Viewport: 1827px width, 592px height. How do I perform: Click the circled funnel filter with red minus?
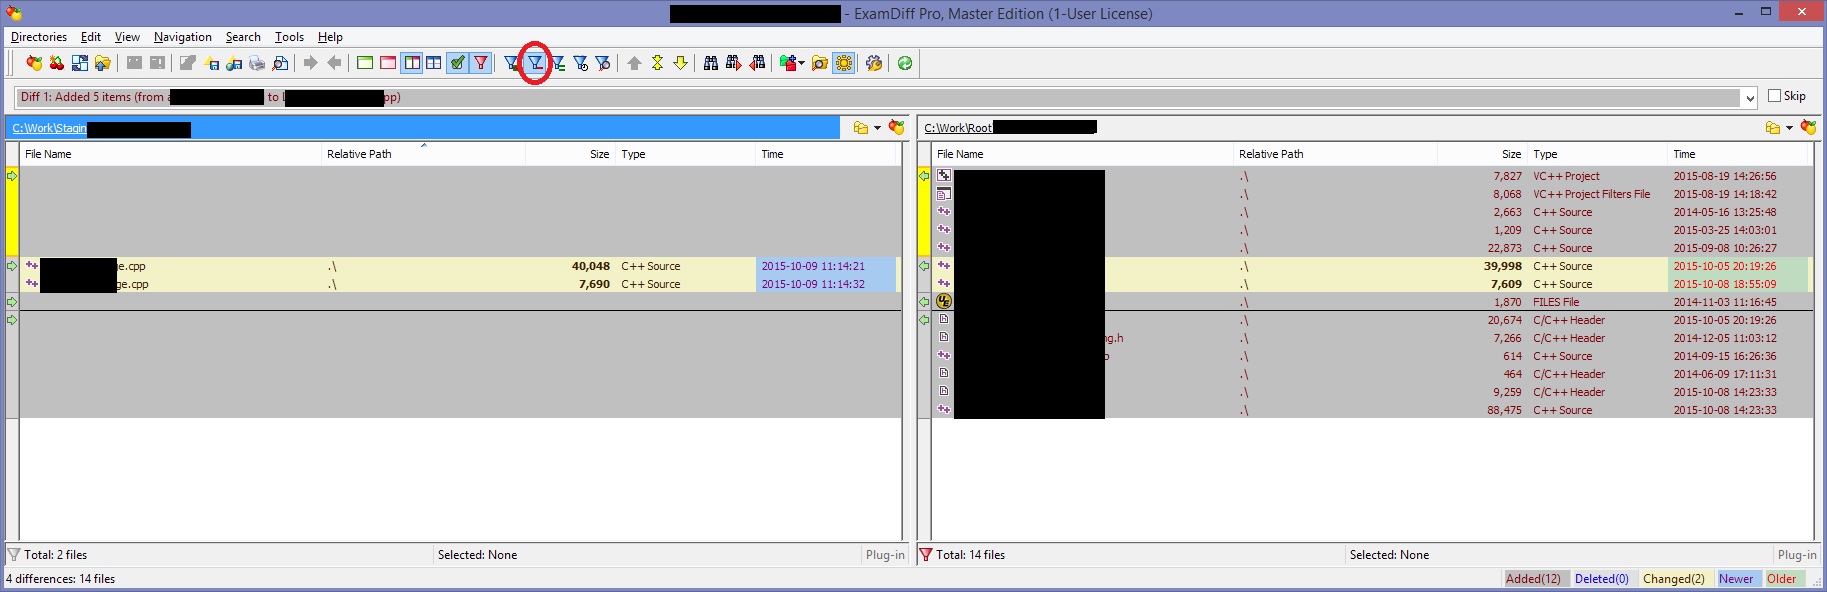pos(536,63)
